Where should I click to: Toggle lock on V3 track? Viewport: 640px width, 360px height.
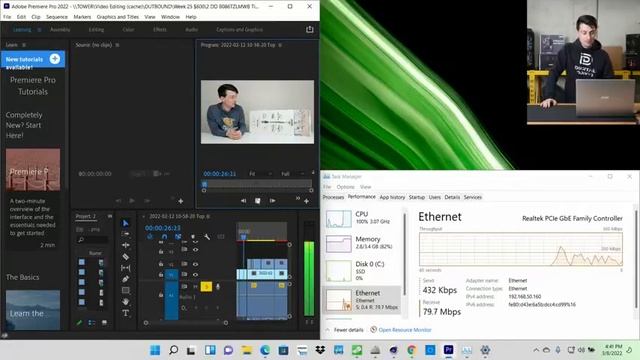[x=161, y=252]
